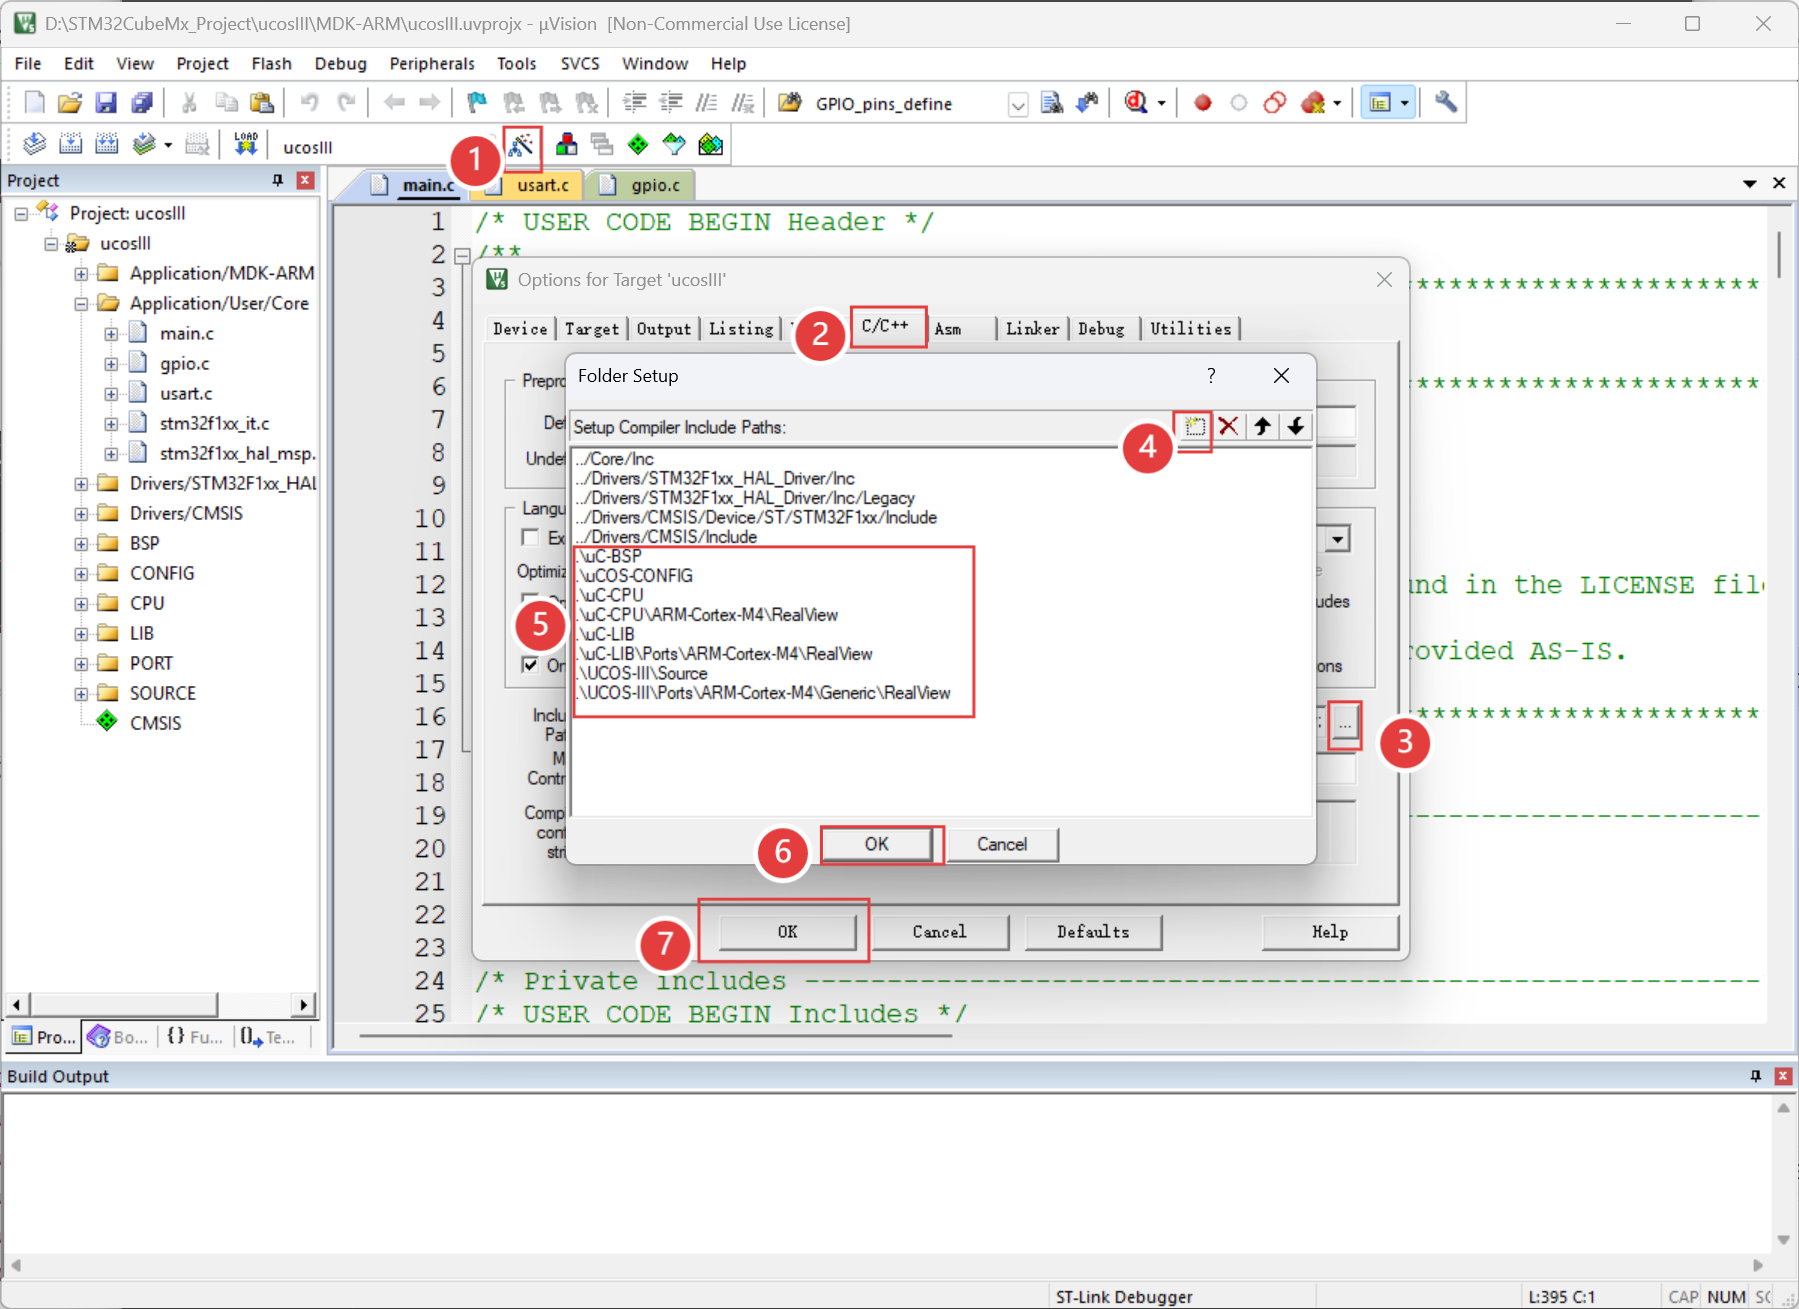Expand the SOURCE group
The height and width of the screenshot is (1309, 1799).
pos(81,693)
